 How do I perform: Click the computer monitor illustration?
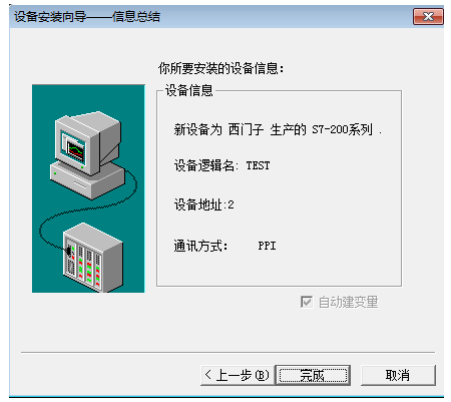[x=87, y=142]
